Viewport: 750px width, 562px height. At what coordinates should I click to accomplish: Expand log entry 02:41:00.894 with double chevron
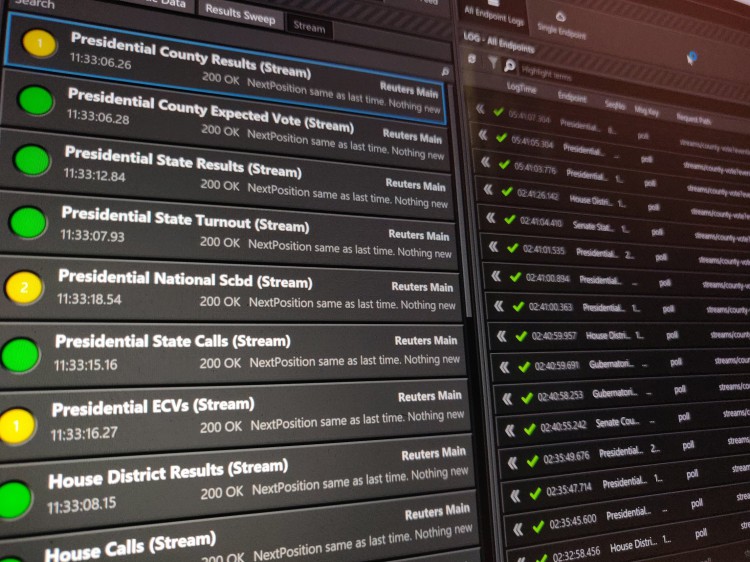496,276
